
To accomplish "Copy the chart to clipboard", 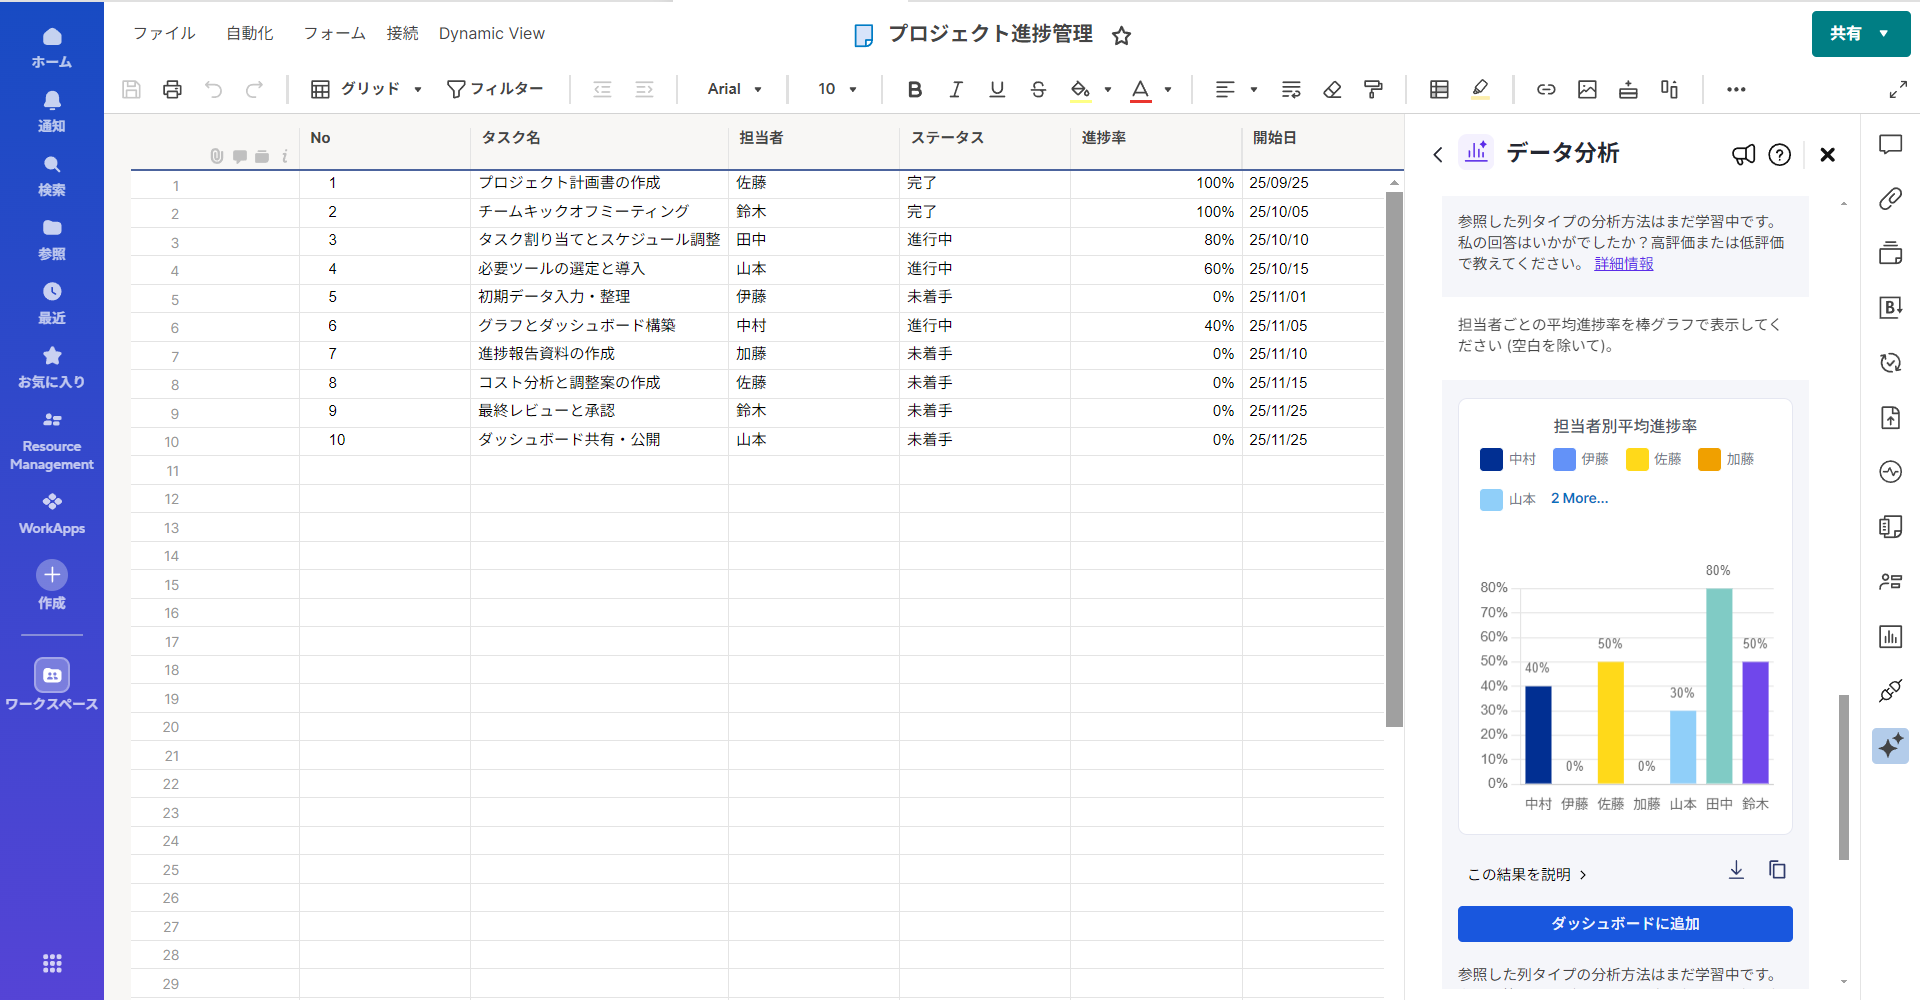I will pyautogui.click(x=1777, y=870).
